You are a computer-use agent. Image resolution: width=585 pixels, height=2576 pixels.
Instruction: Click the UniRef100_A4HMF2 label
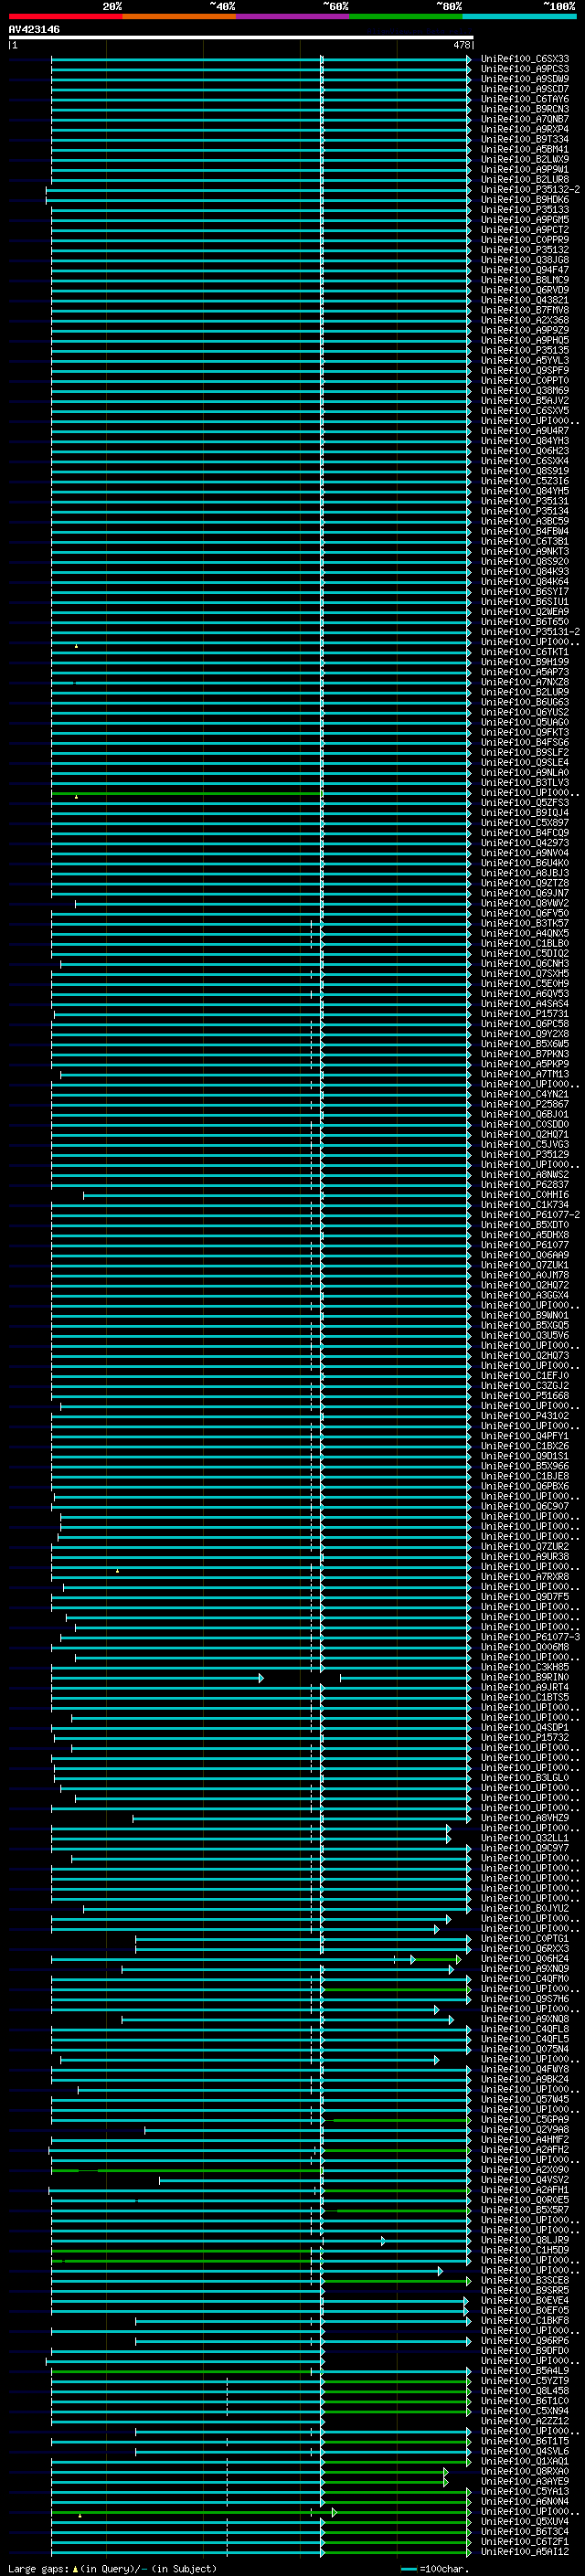pyautogui.click(x=524, y=2139)
